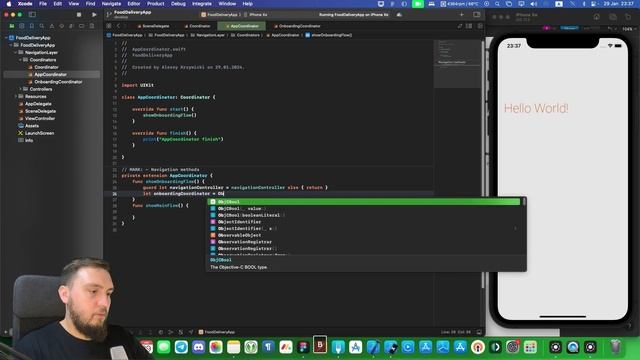The image size is (640, 360).
Task: Switch to Coordinator editor tab
Action: click(197, 26)
